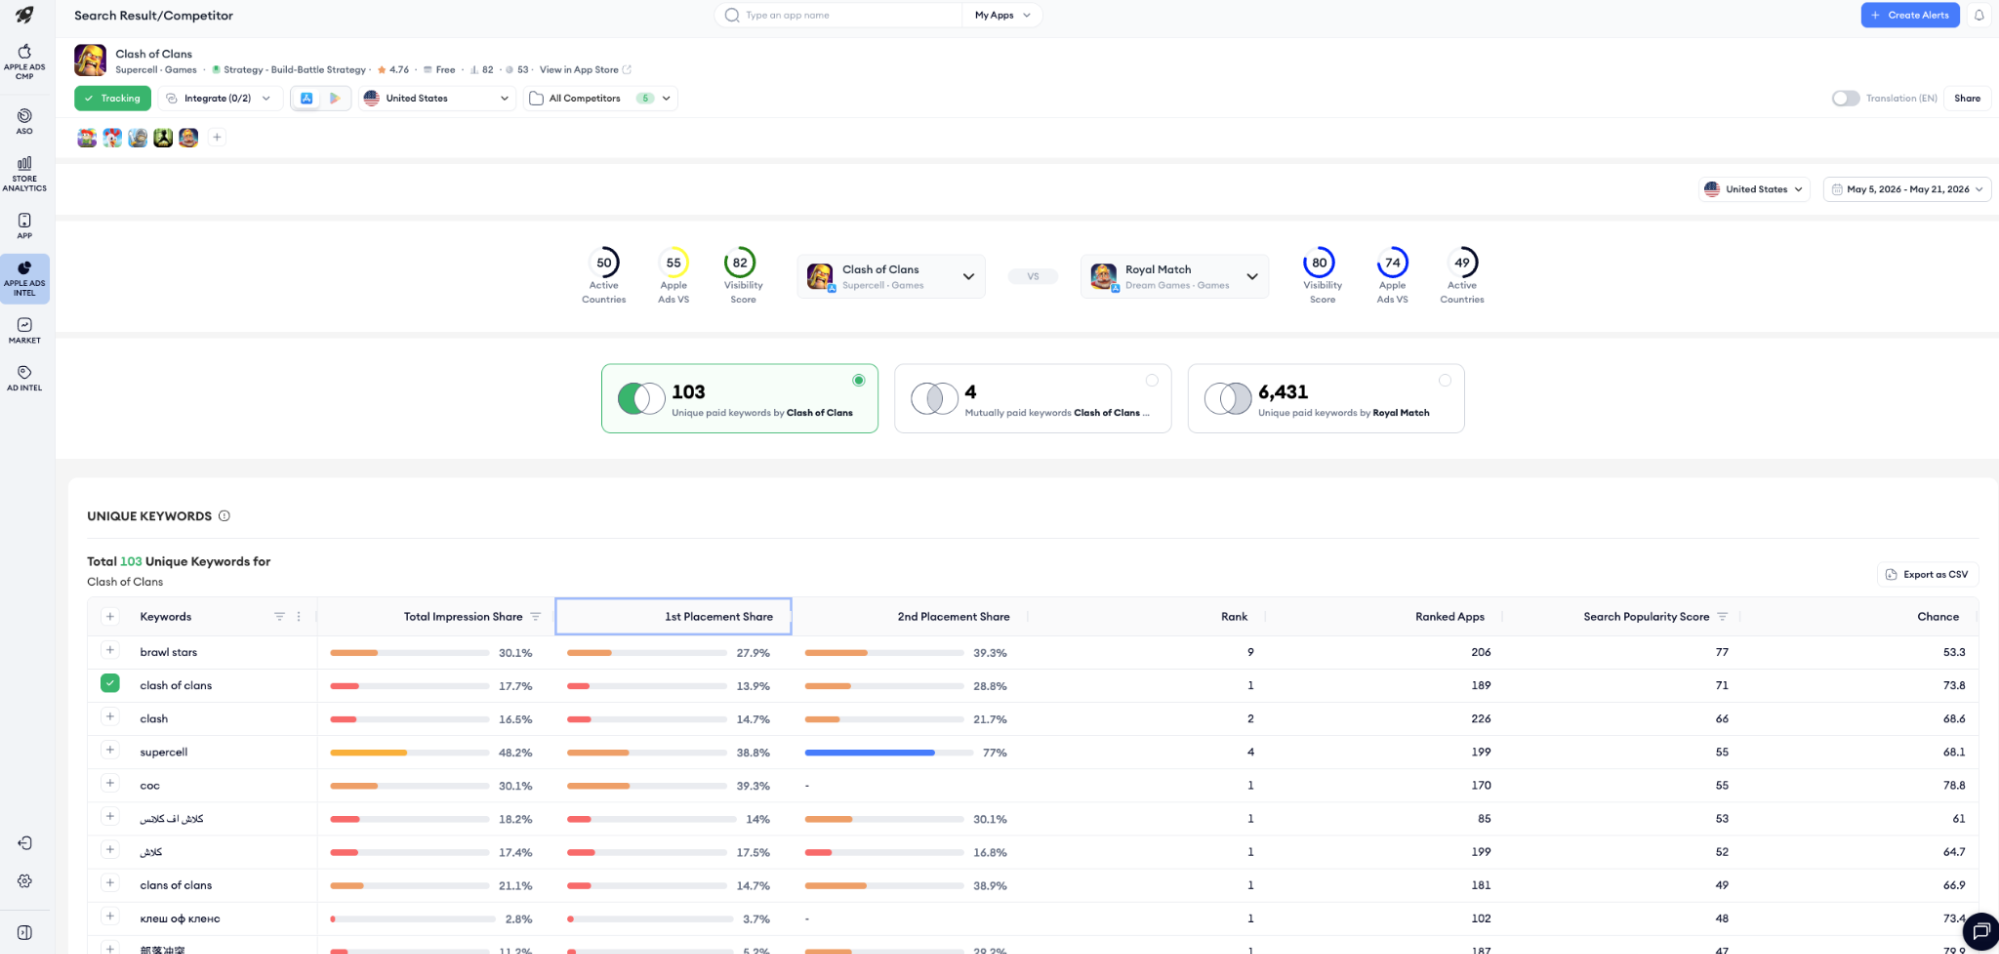
Task: Open the ASO sidebar section
Action: [x=24, y=121]
